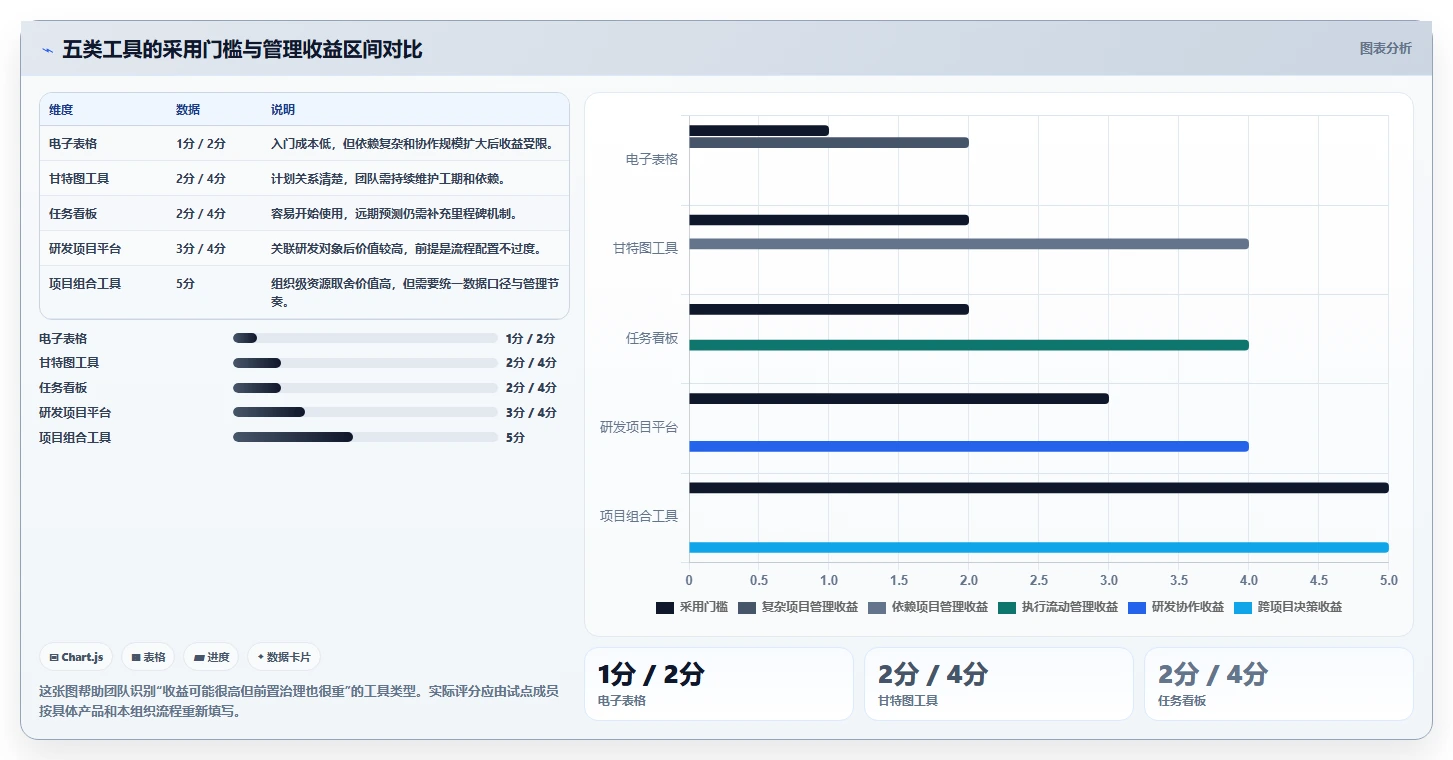Click the gray 复杂项目管理收益 bar for 电子表格

829,142
